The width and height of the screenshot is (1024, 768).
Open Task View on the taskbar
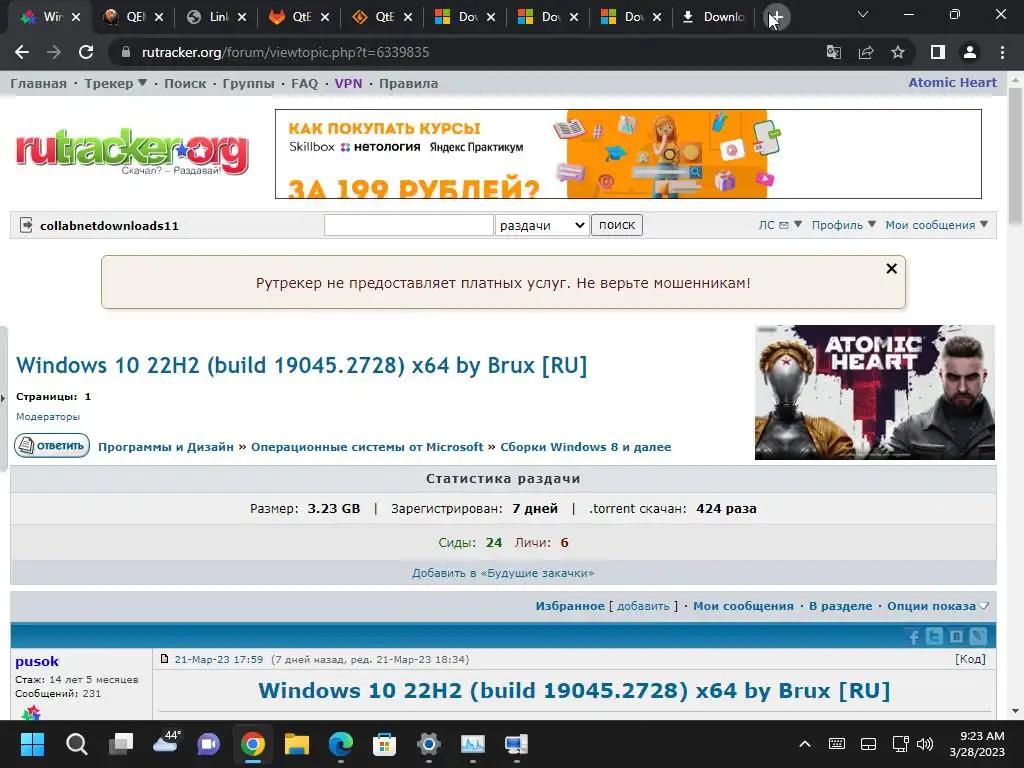point(121,744)
